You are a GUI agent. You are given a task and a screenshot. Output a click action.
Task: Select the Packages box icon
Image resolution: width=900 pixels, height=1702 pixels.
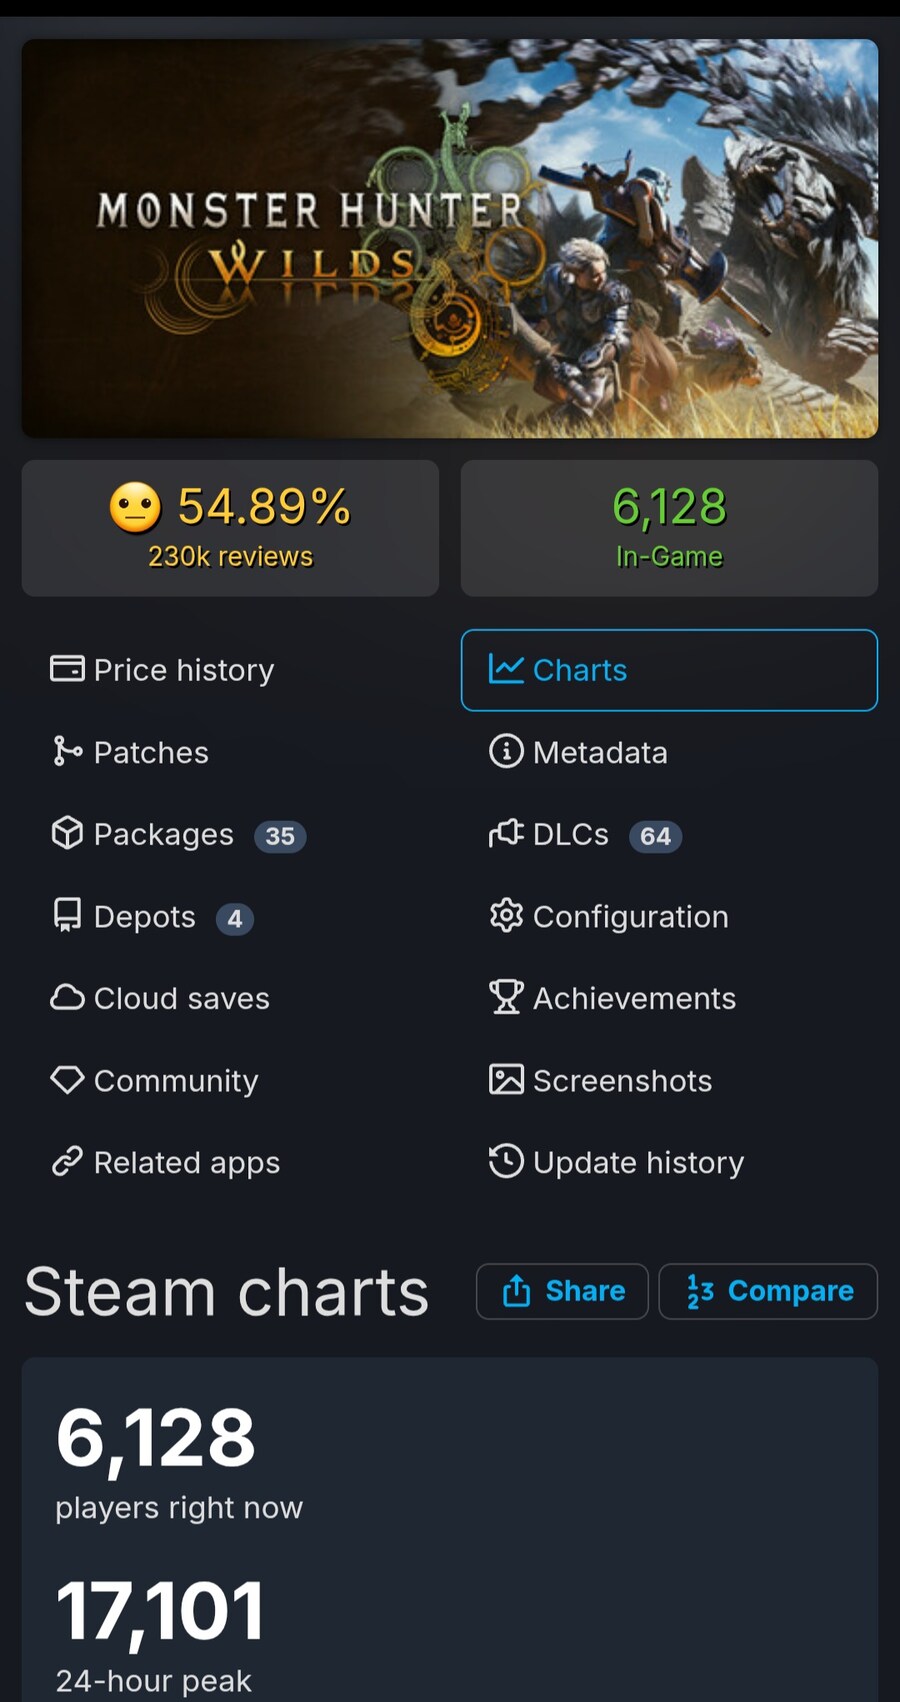pyautogui.click(x=67, y=833)
